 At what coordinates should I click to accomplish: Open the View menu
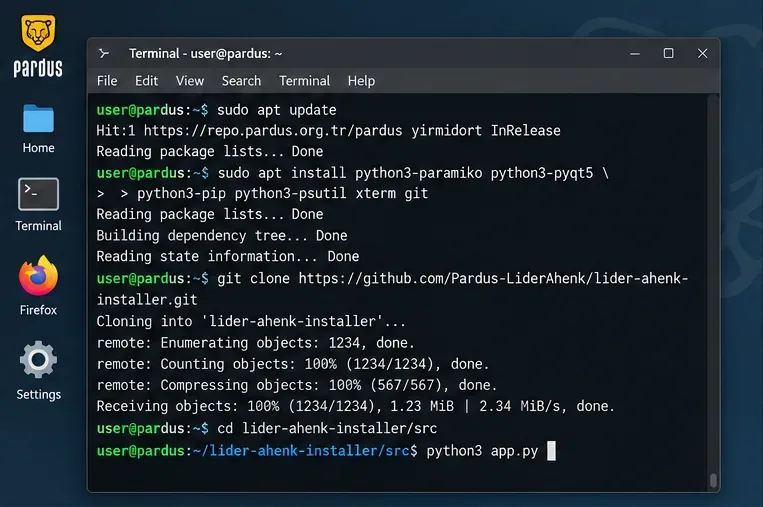[x=190, y=81]
